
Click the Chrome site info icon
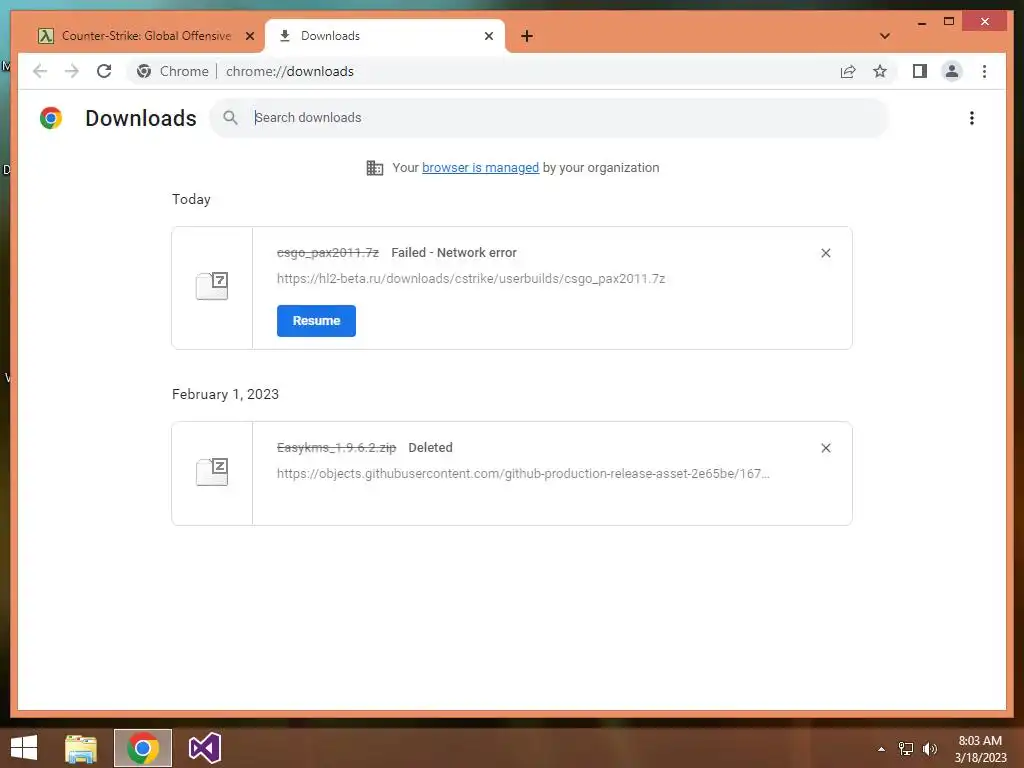tap(144, 71)
